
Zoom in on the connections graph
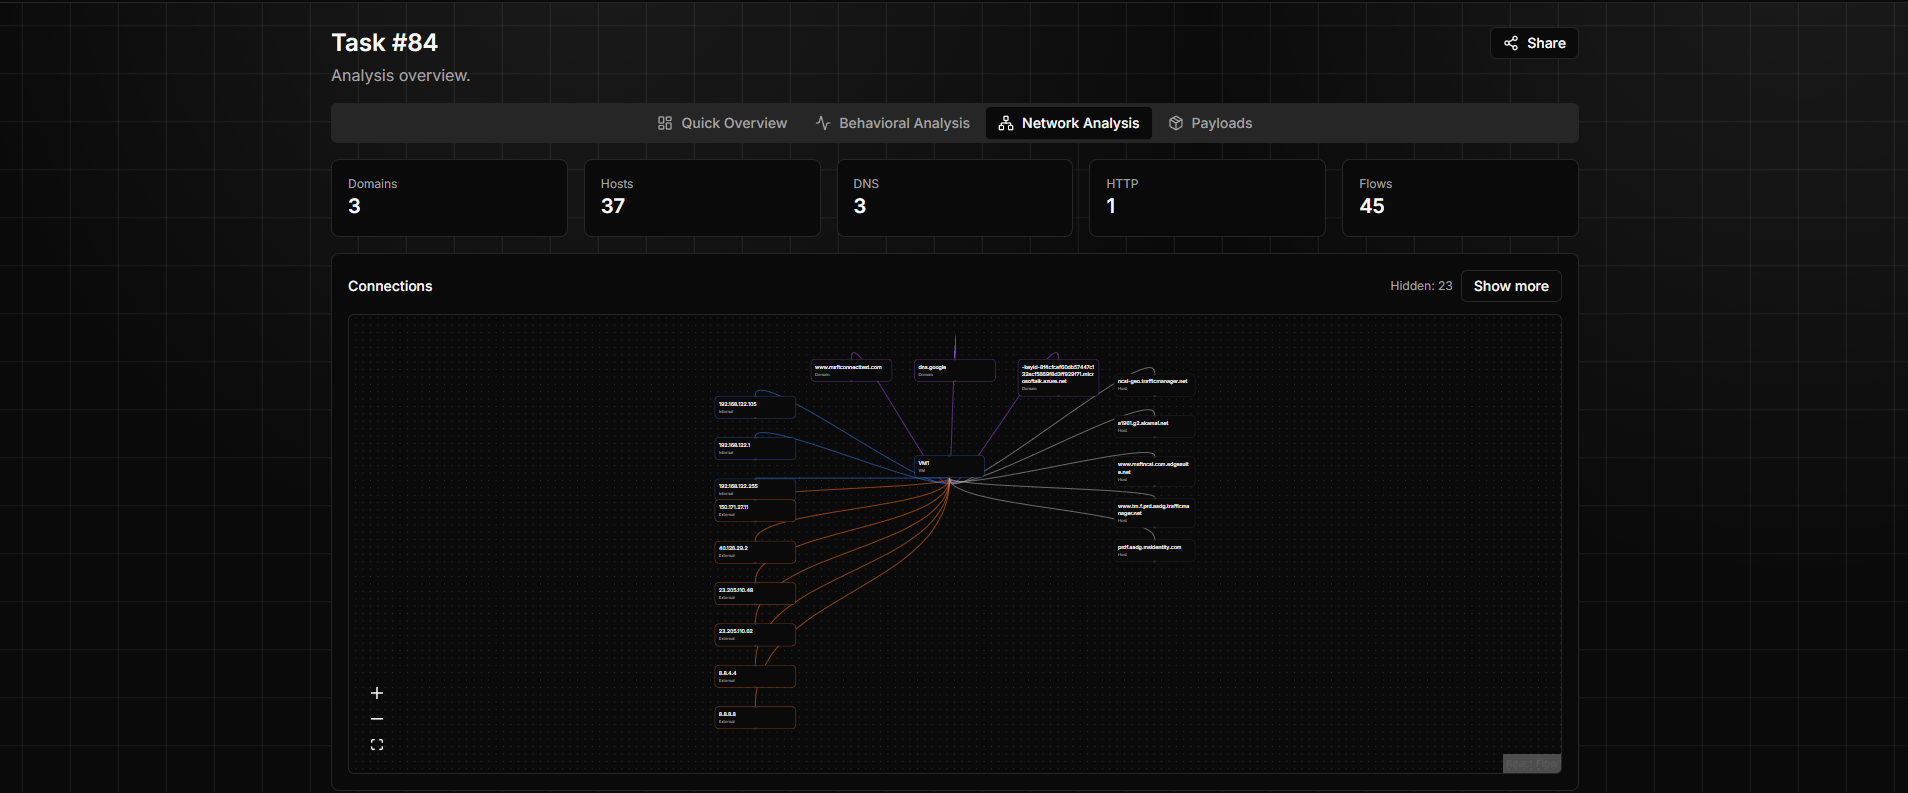(377, 693)
